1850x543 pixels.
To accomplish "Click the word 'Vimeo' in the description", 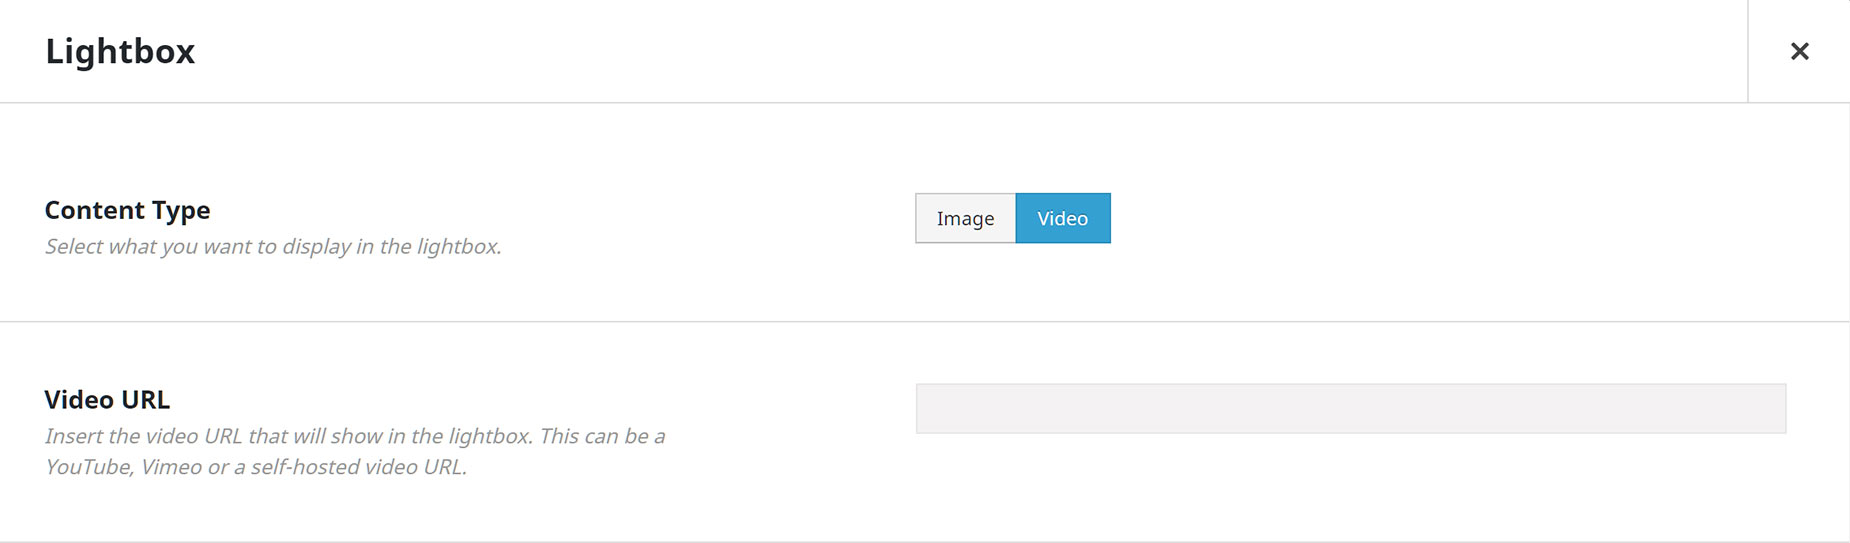I will tap(171, 467).
